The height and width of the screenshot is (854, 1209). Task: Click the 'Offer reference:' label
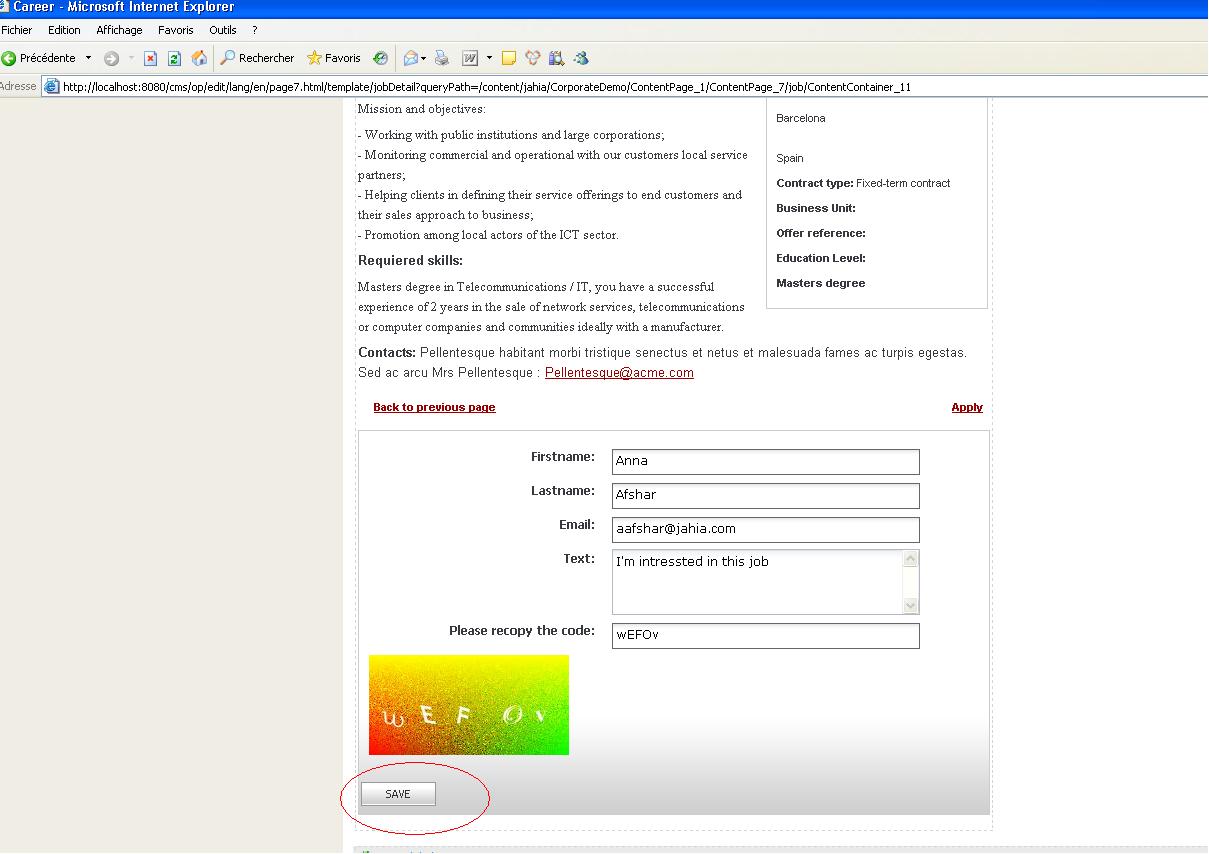[820, 233]
